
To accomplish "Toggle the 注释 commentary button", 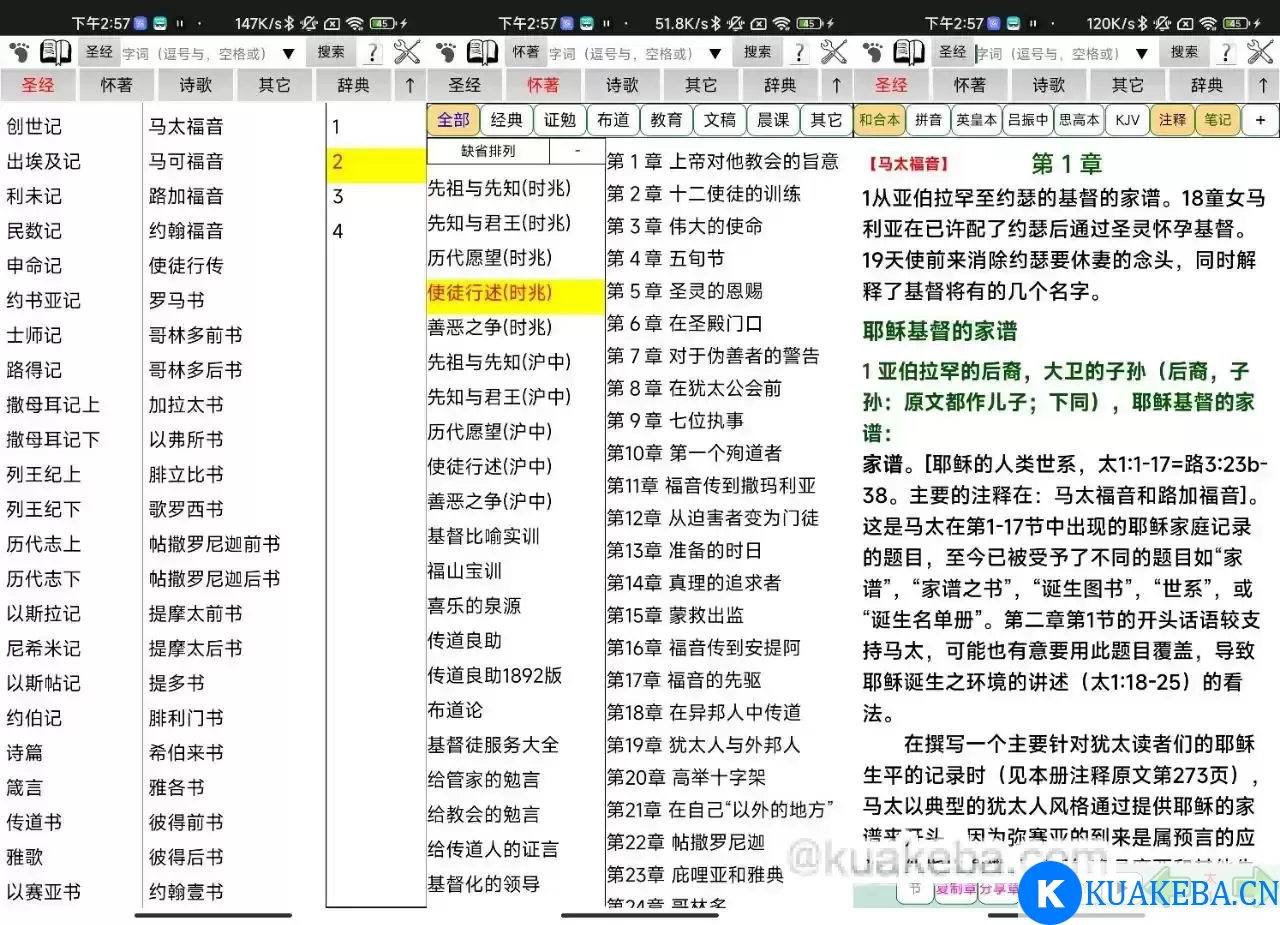I will [x=1172, y=120].
